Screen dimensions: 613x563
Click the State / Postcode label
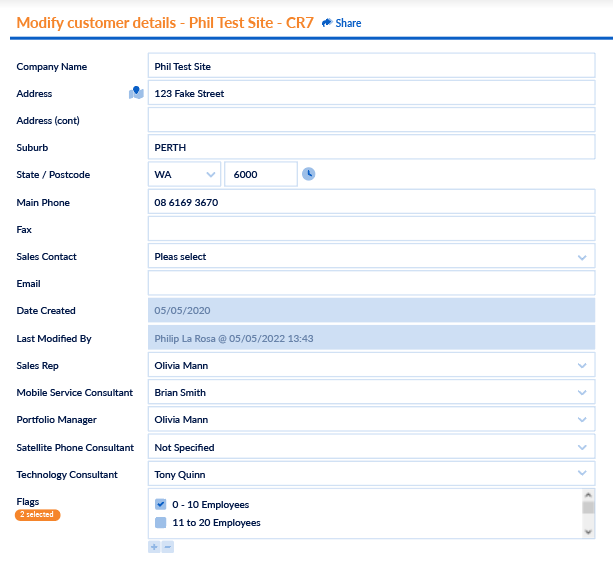53,175
